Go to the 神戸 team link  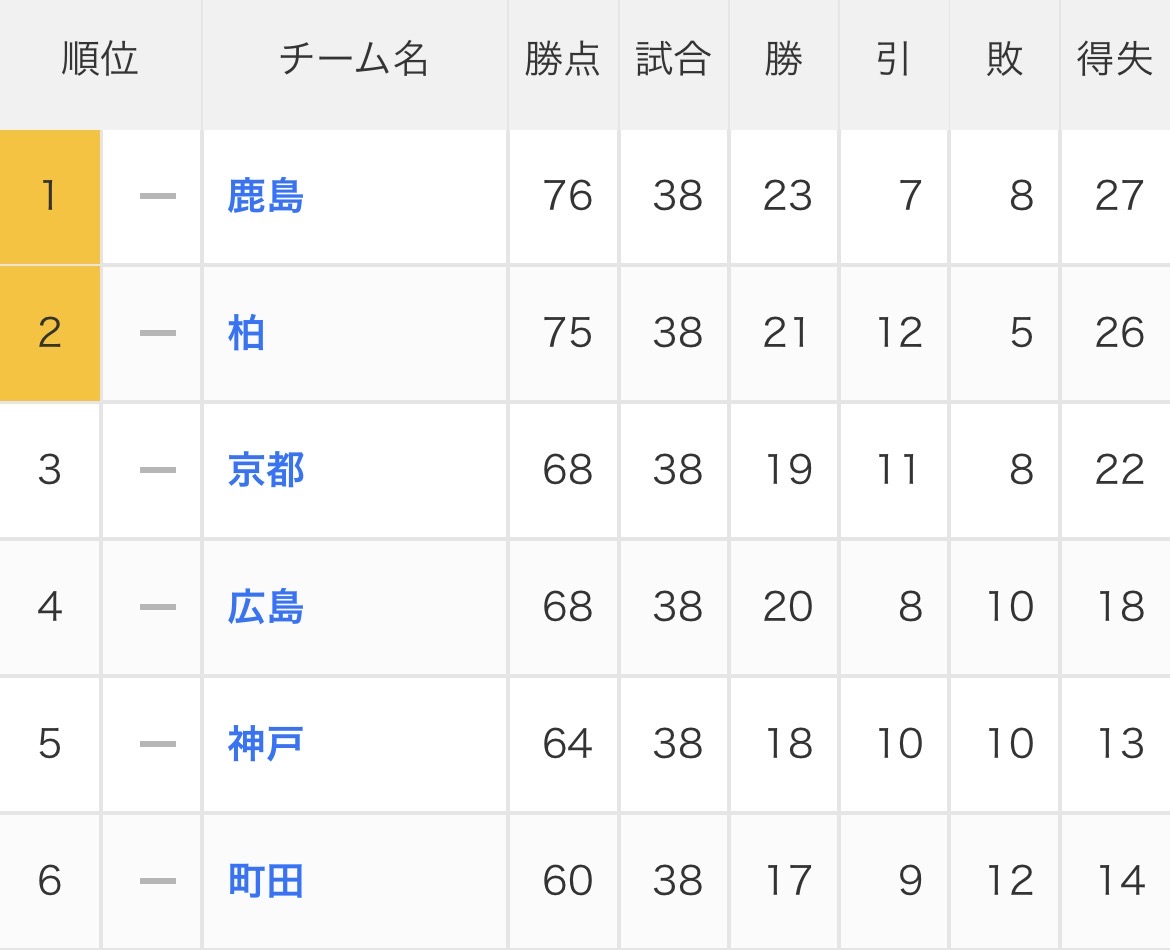(x=265, y=744)
